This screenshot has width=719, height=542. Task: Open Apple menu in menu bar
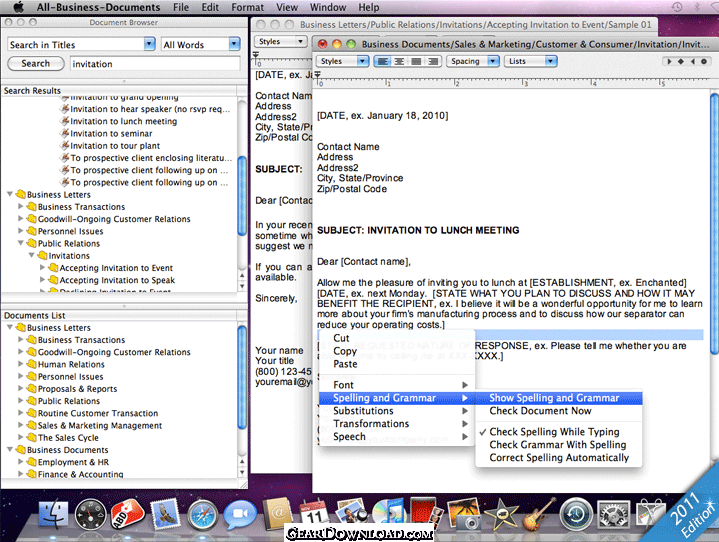(x=18, y=7)
